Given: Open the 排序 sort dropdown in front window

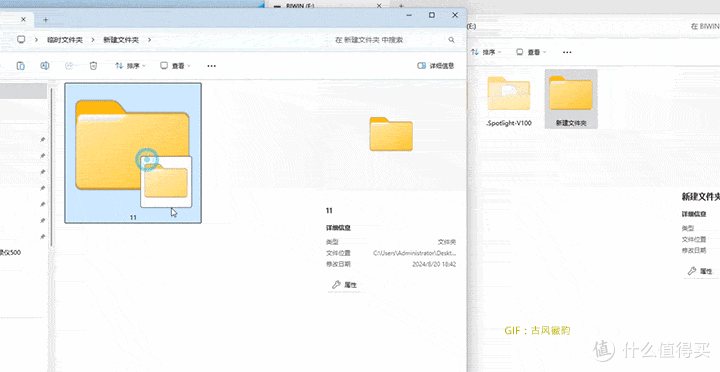Looking at the screenshot, I should pos(130,66).
